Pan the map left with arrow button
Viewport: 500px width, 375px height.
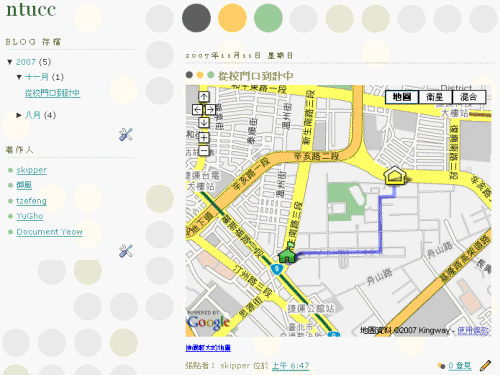[197, 110]
